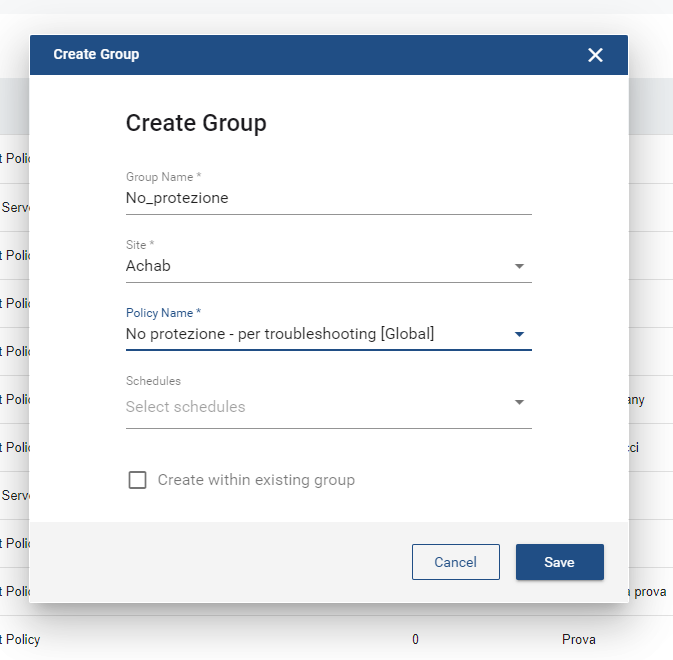Close the Create Group dialog with X
Viewport: 673px width, 660px height.
(595, 55)
